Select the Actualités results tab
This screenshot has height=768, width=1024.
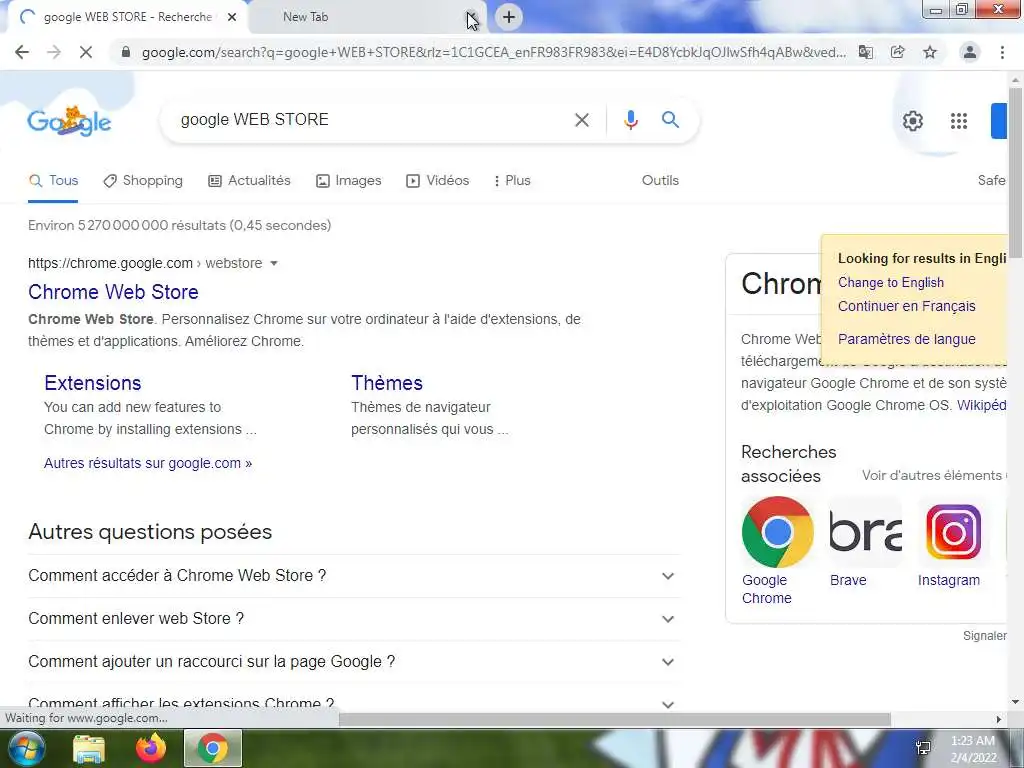point(249,181)
